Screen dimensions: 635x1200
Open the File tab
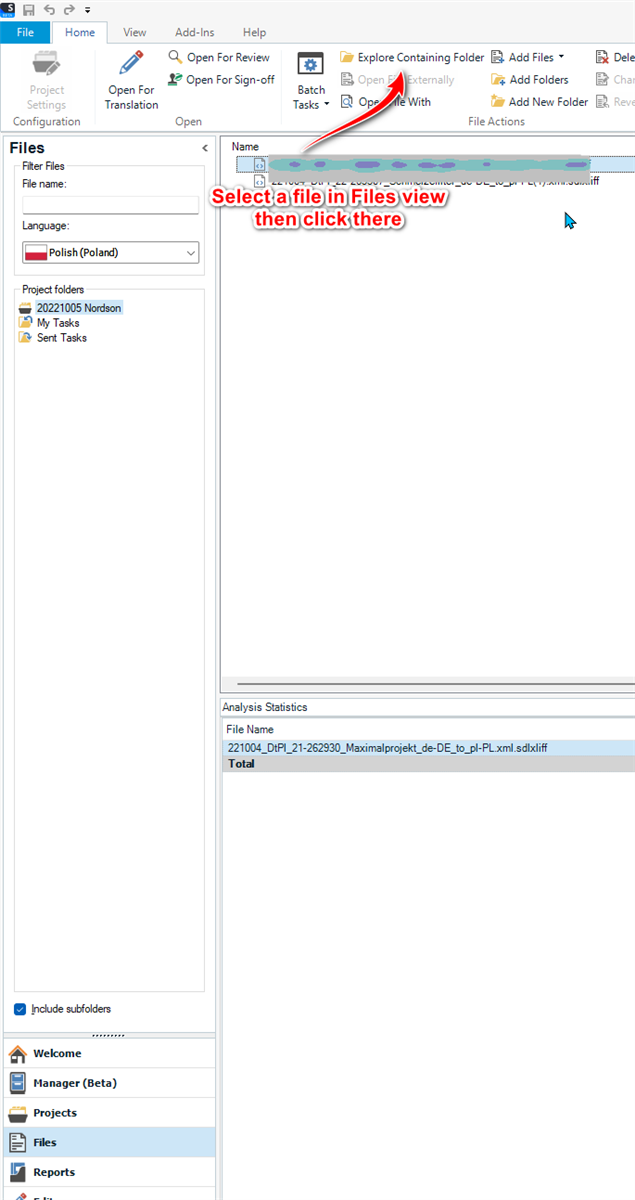(25, 32)
